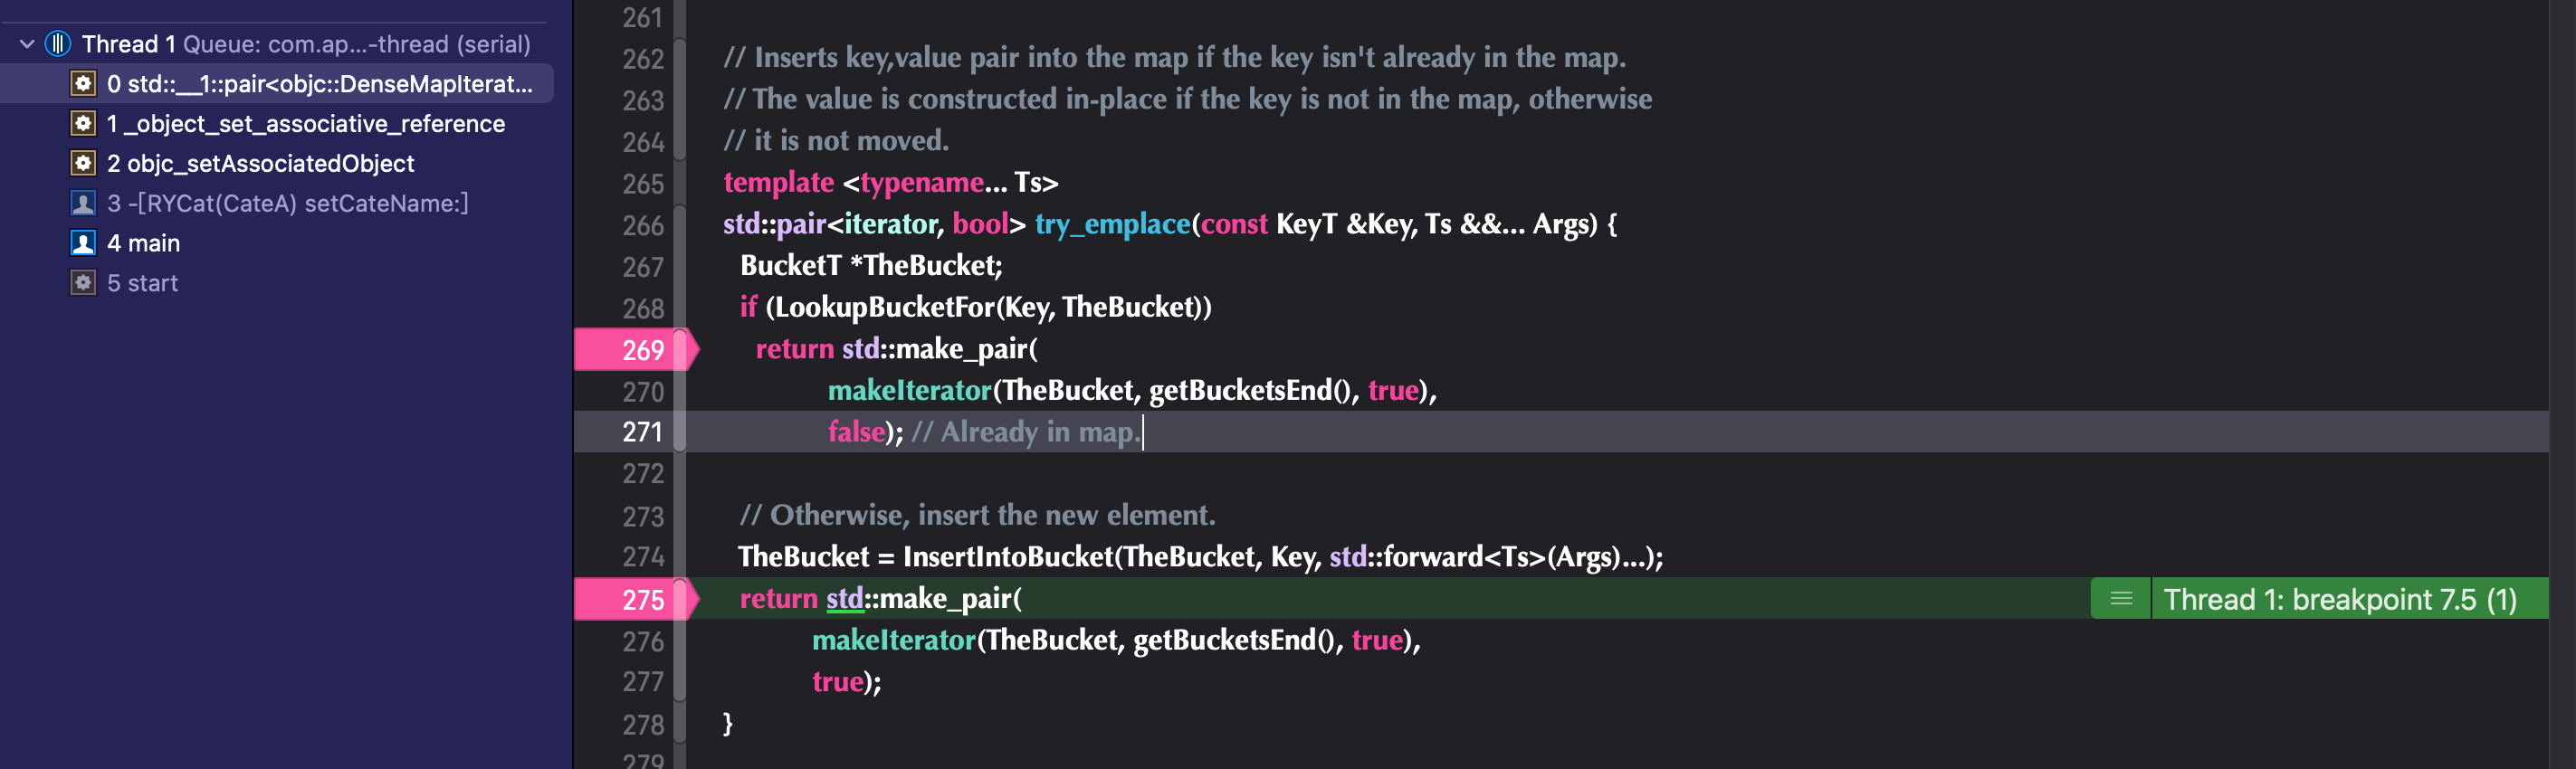Viewport: 2576px width, 769px height.
Task: Click gear icon of start frame
Action: [x=83, y=283]
